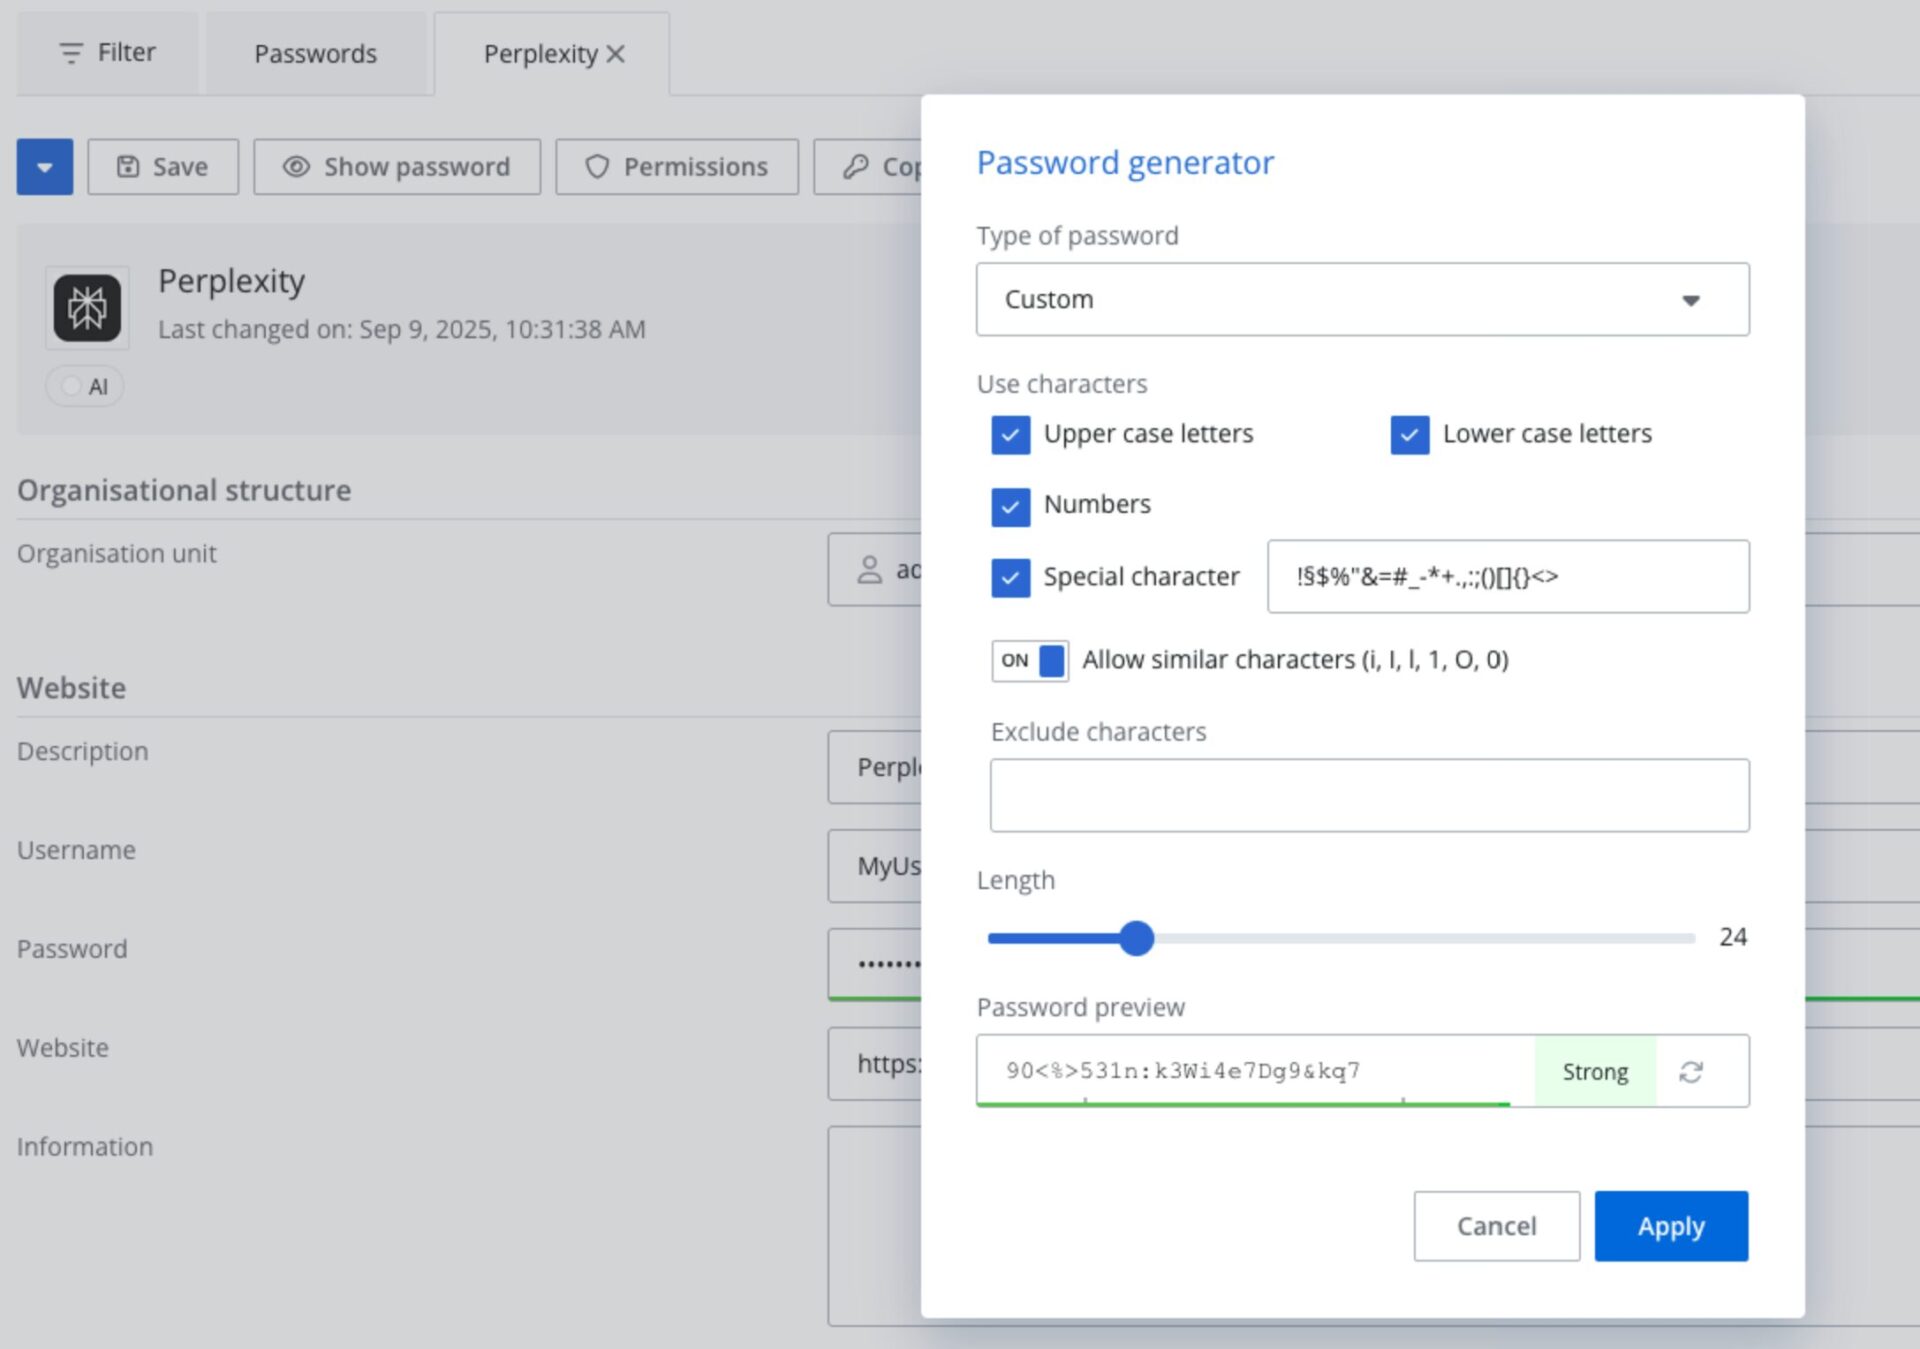Apply the generated password
The width and height of the screenshot is (1920, 1349).
point(1670,1225)
